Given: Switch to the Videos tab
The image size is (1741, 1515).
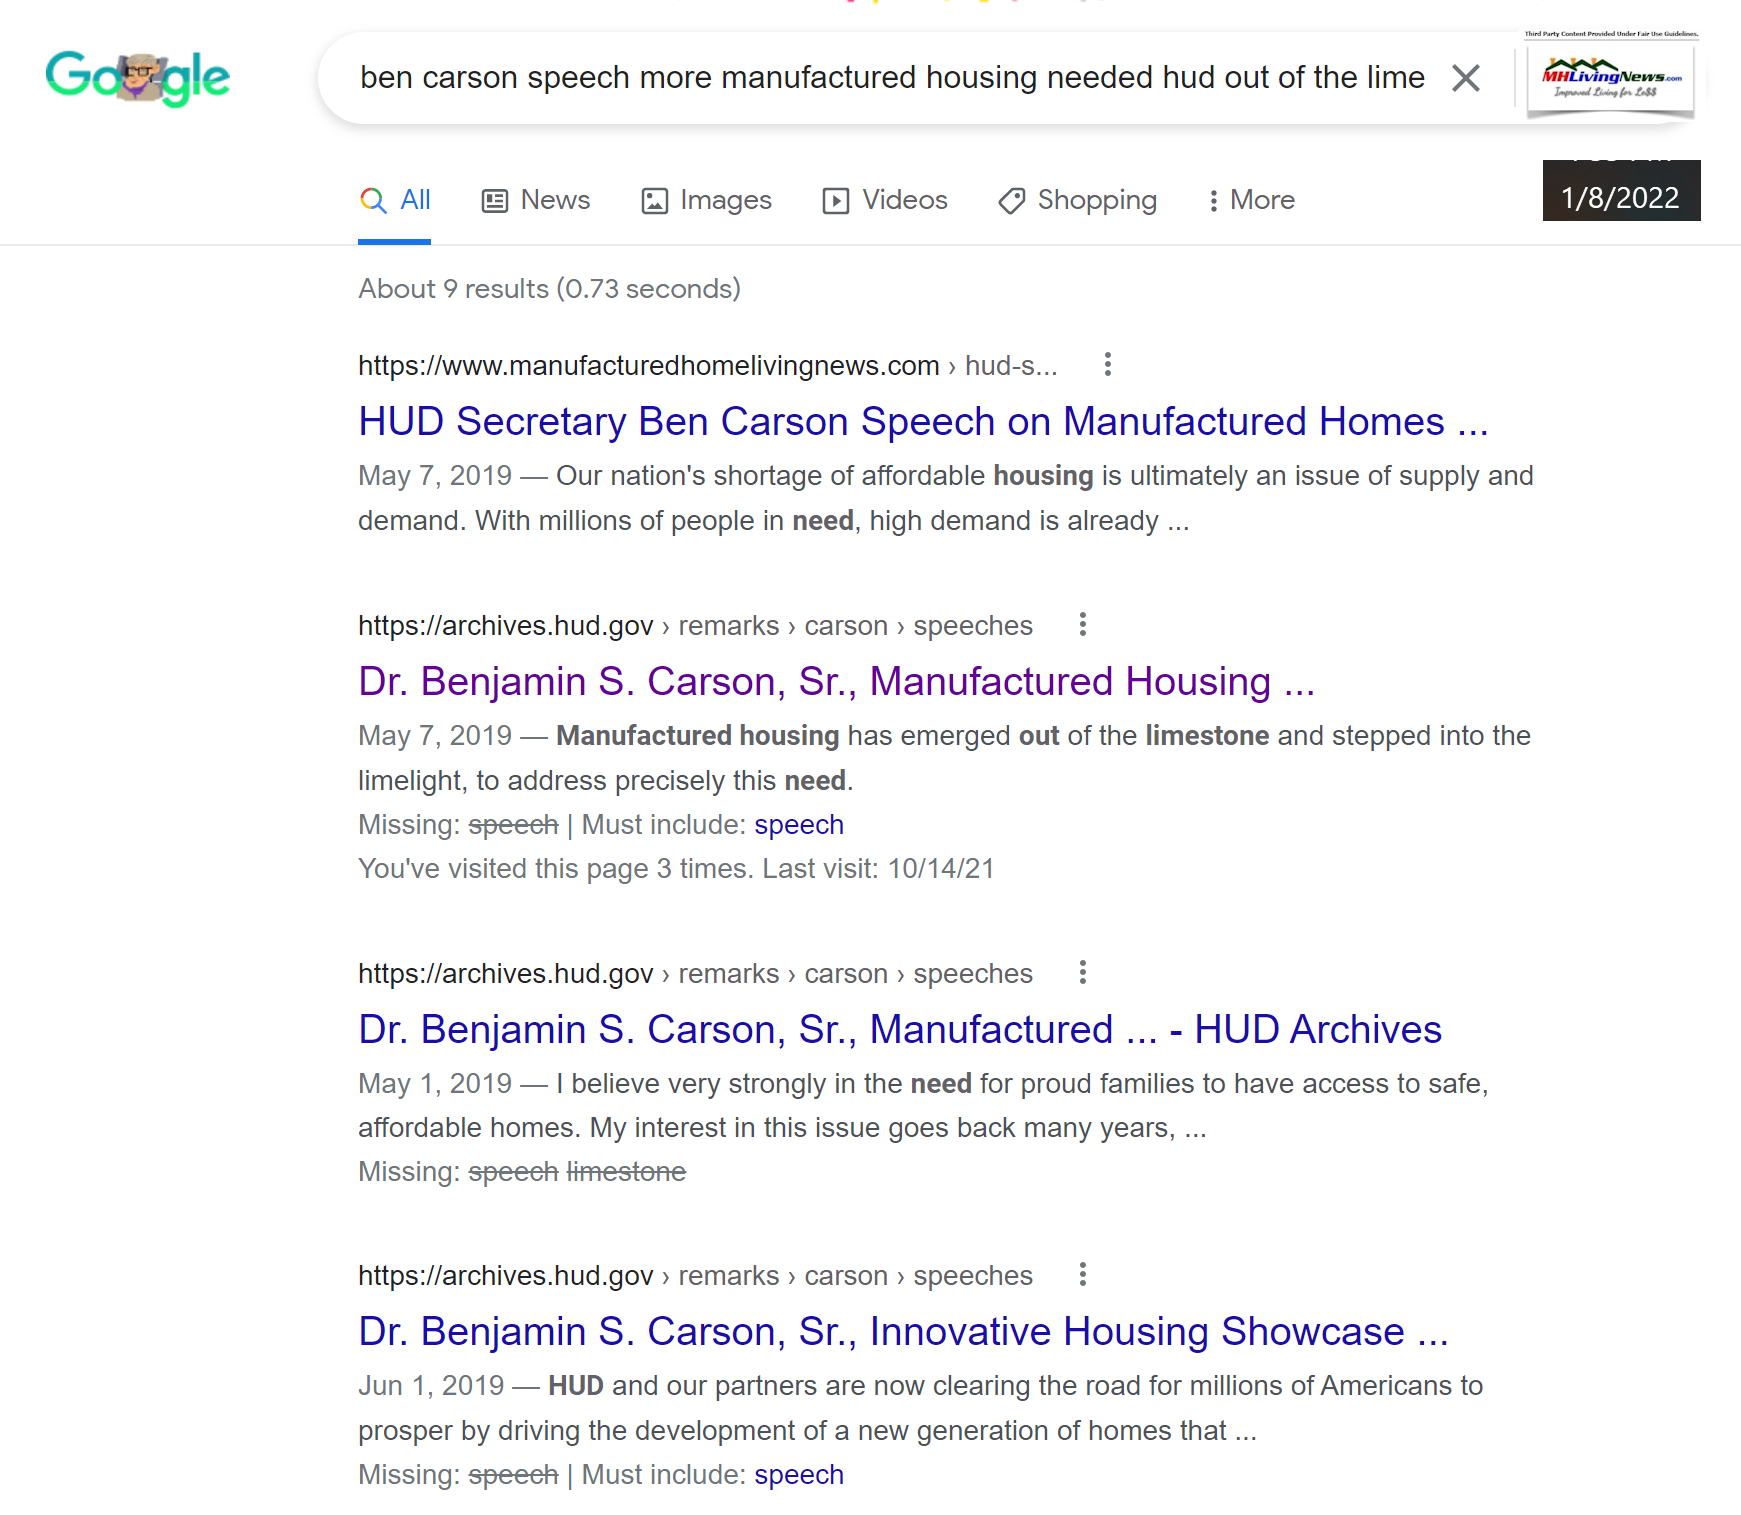Looking at the screenshot, I should point(885,200).
